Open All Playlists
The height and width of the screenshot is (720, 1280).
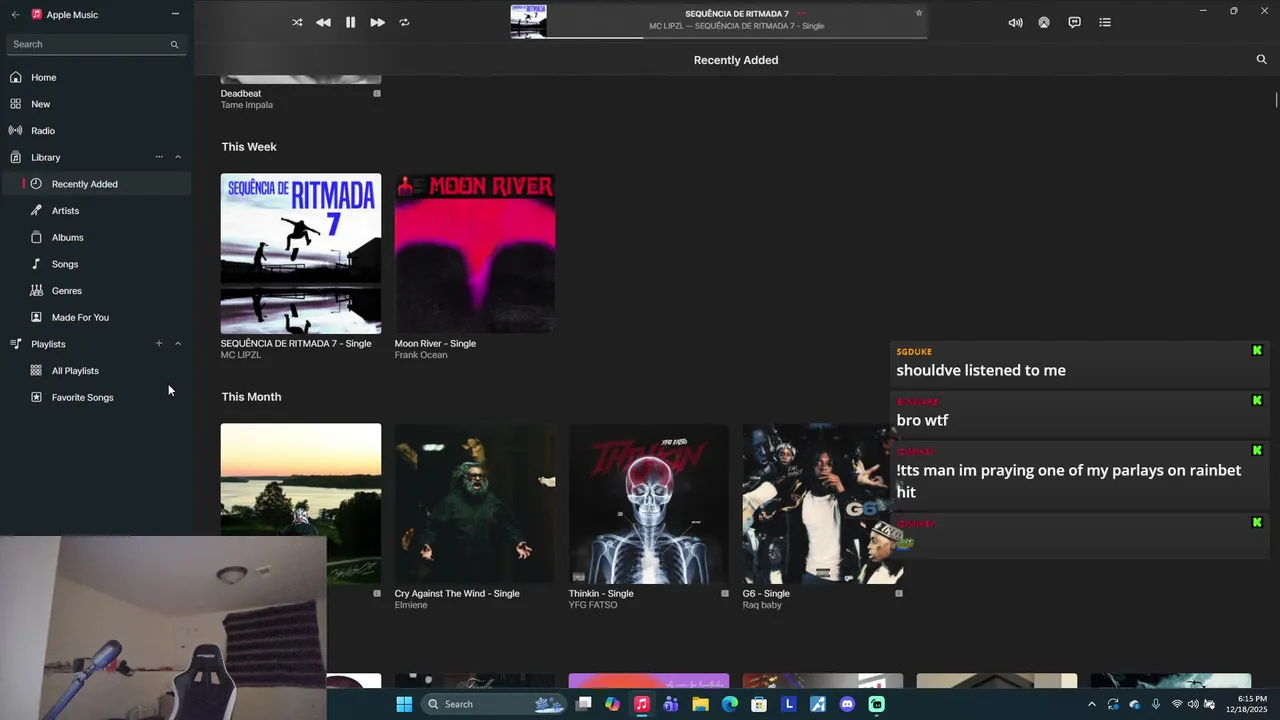[x=96, y=371]
